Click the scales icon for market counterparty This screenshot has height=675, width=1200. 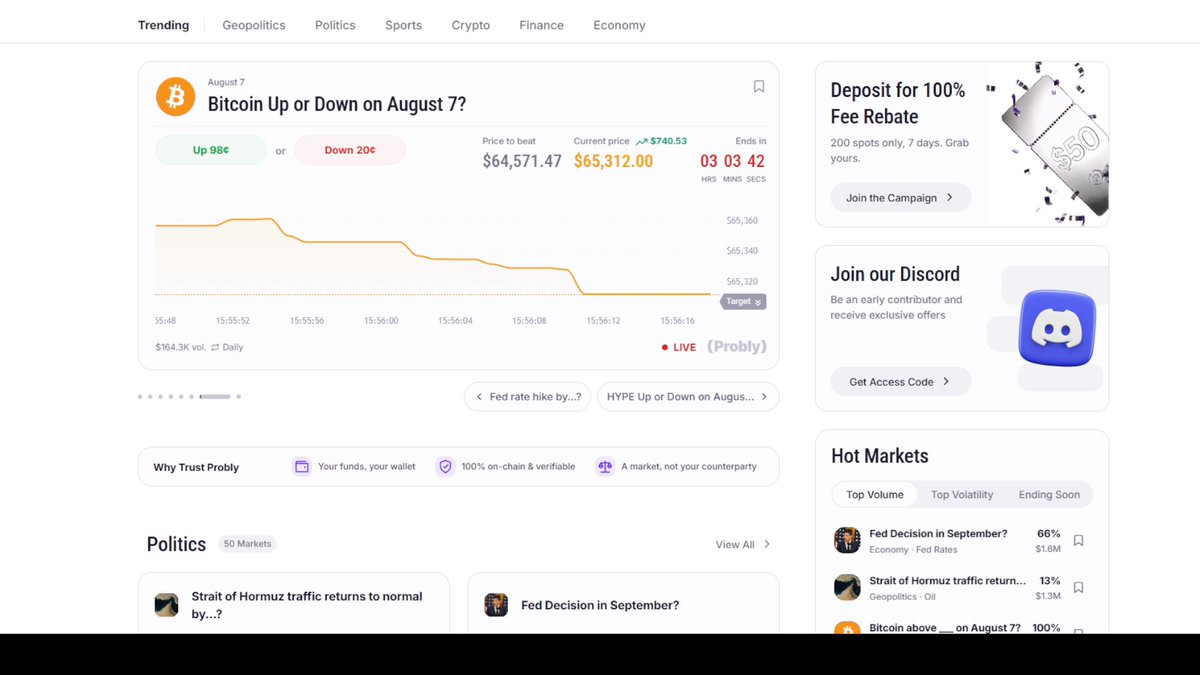tap(604, 466)
